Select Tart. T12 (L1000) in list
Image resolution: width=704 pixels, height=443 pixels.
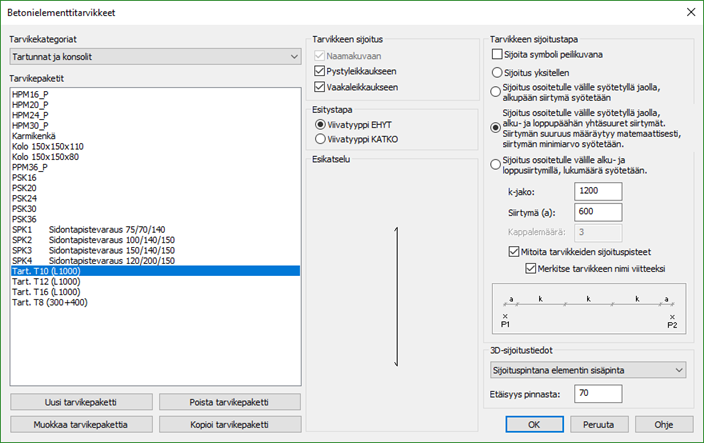click(x=52, y=280)
